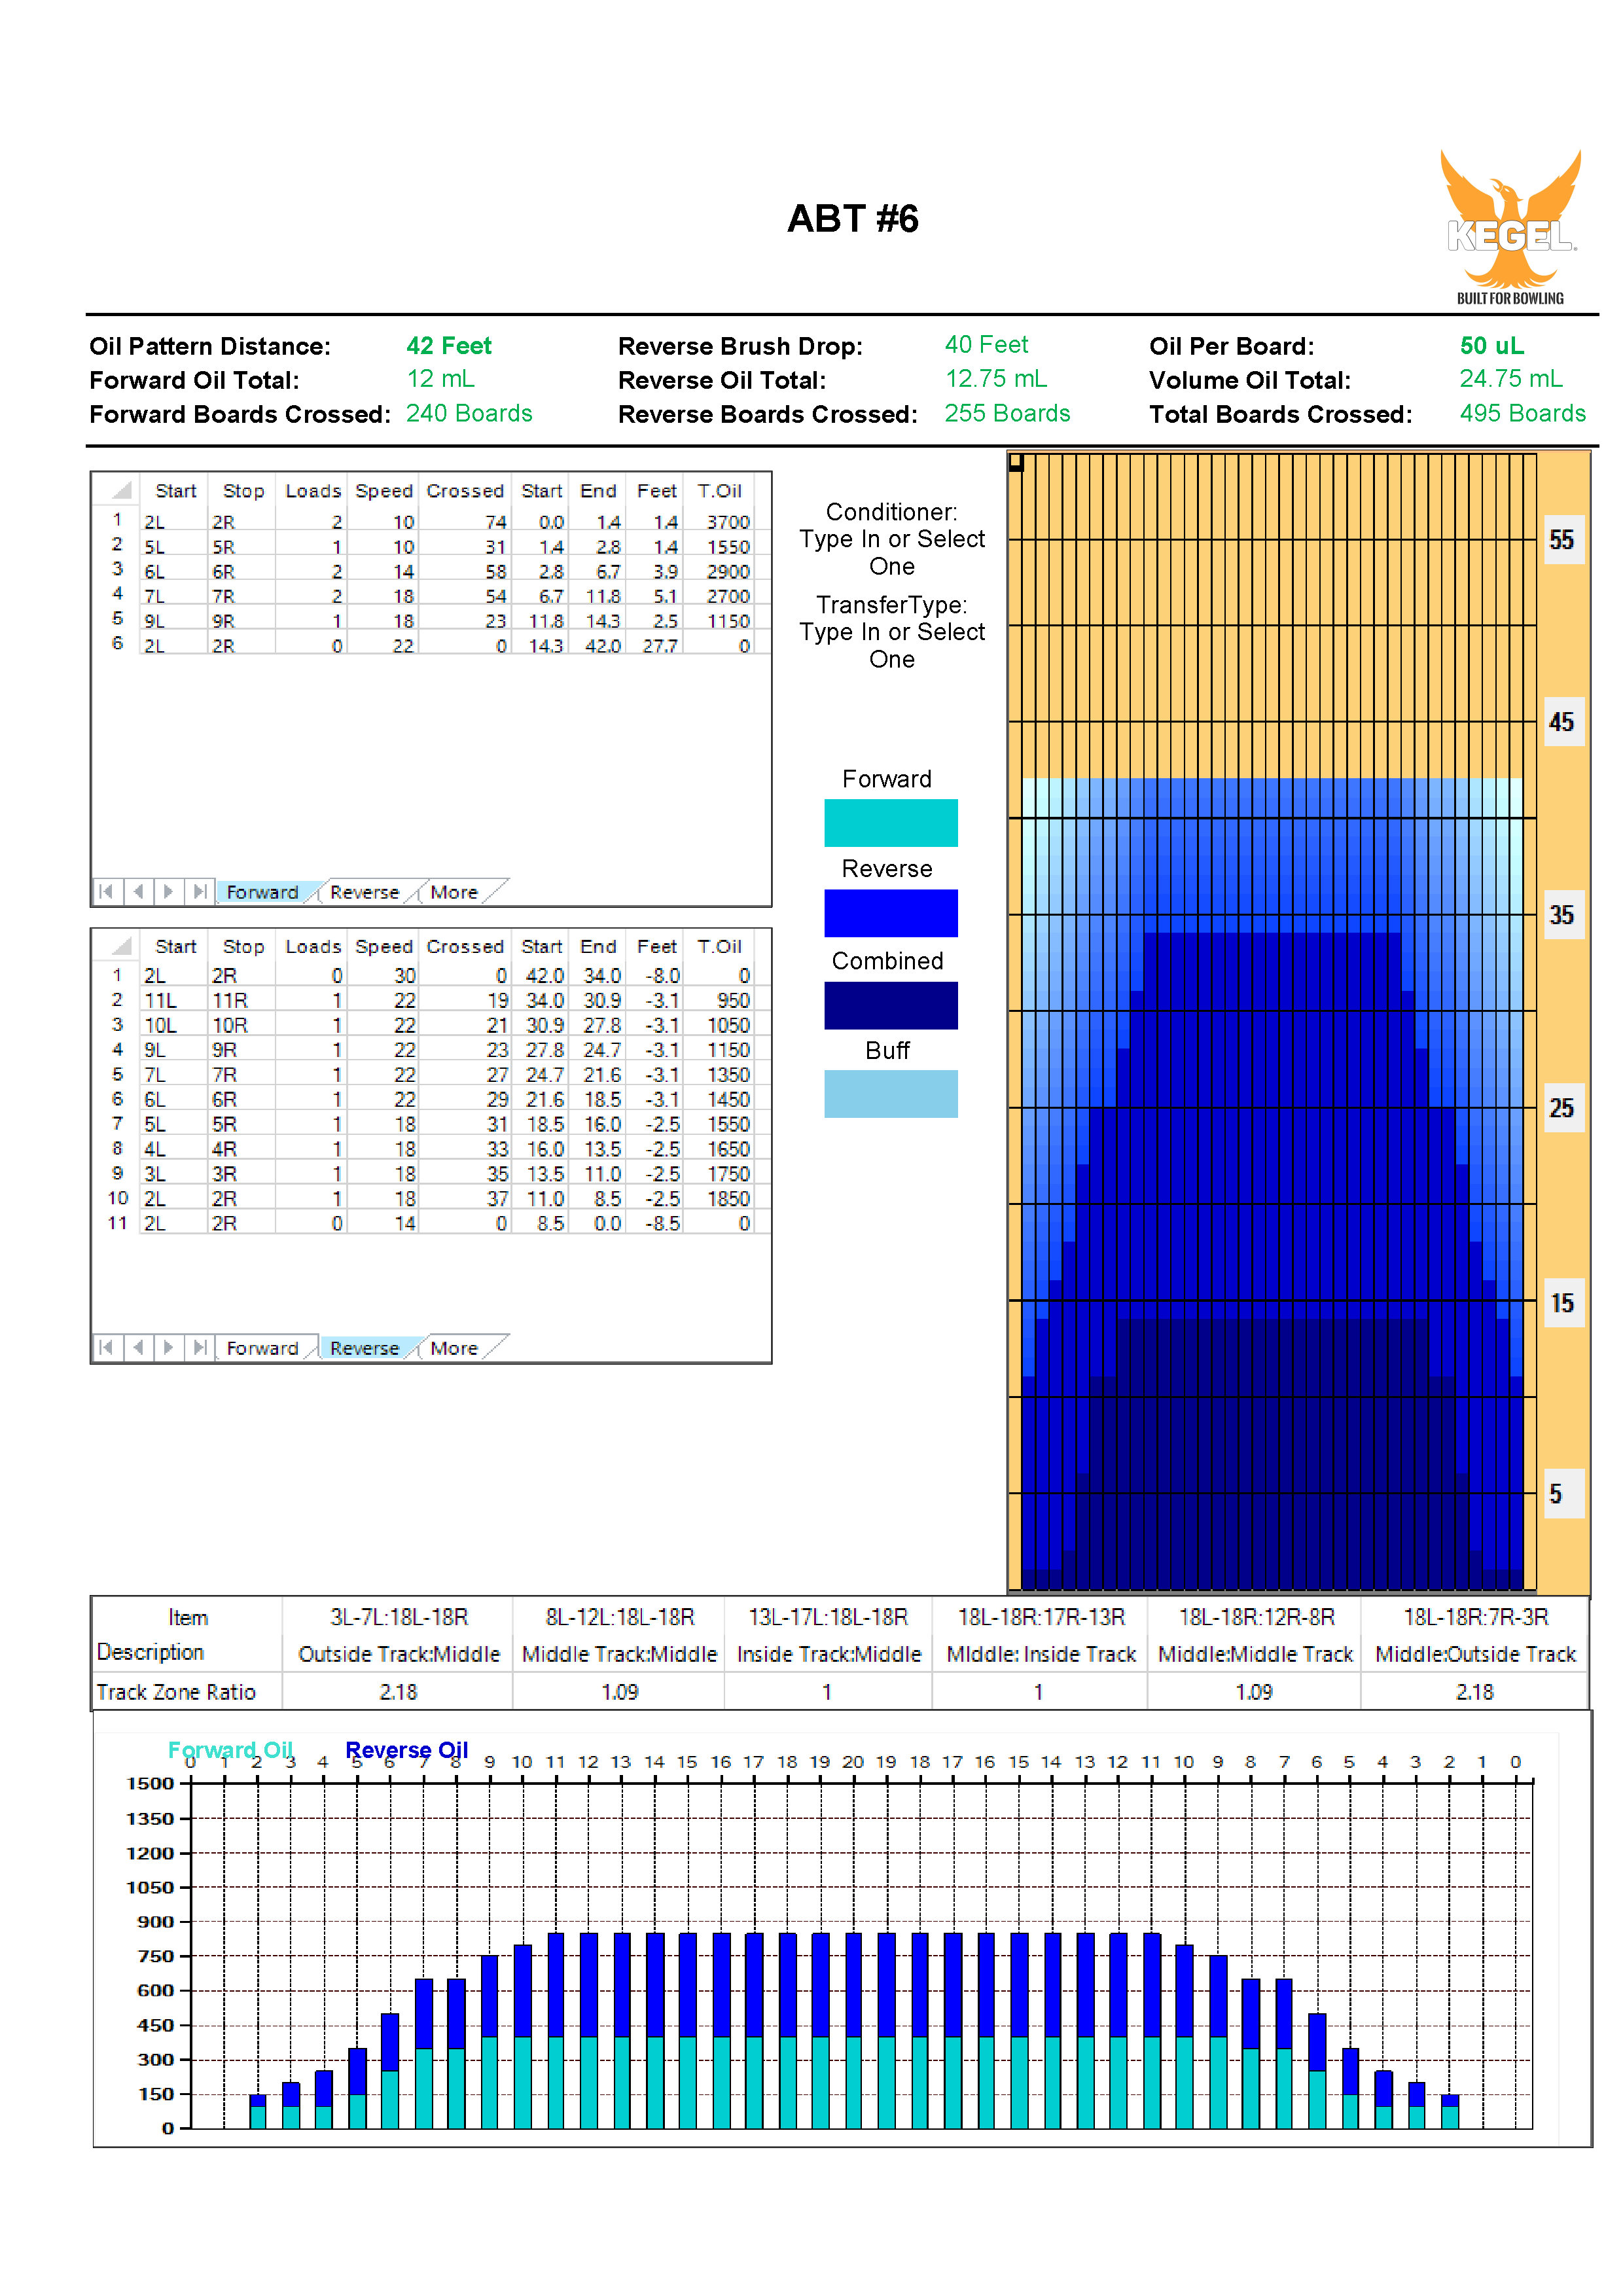Click previous-sheet arrow in upper table navigator
This screenshot has width=1623, height=2296.
pos(138,891)
